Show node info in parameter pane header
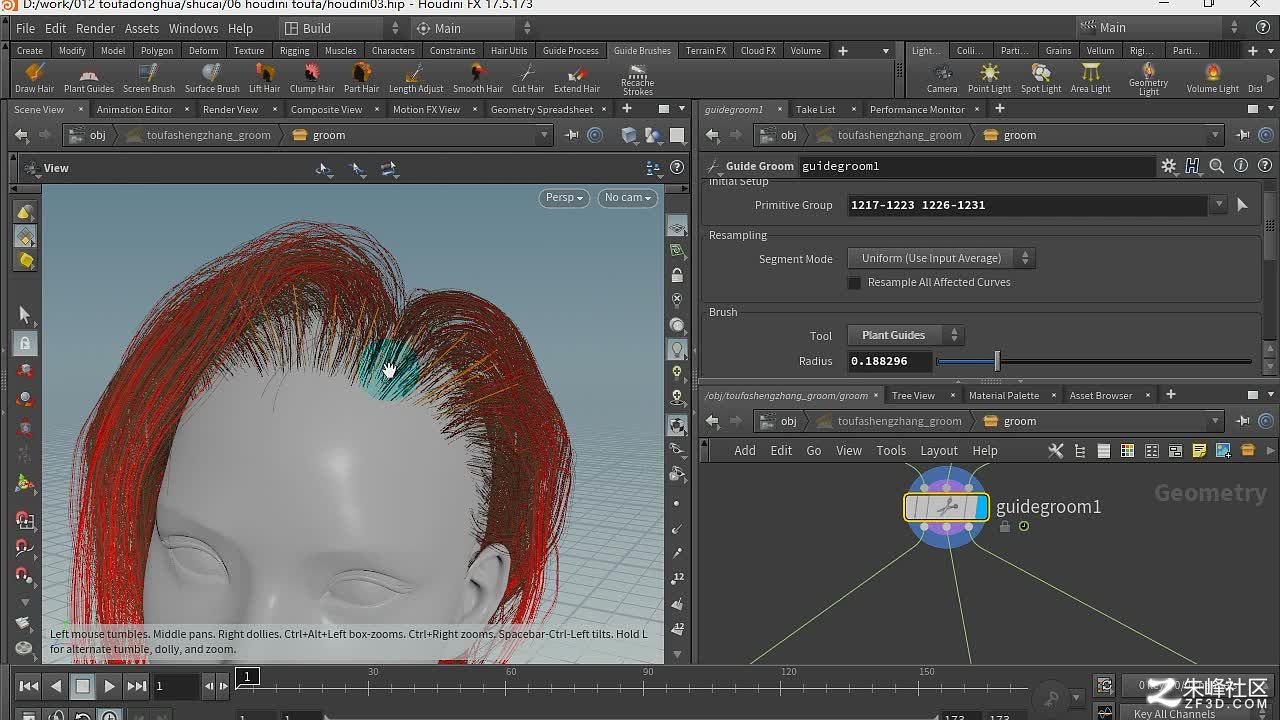This screenshot has width=1280, height=720. coord(1241,166)
